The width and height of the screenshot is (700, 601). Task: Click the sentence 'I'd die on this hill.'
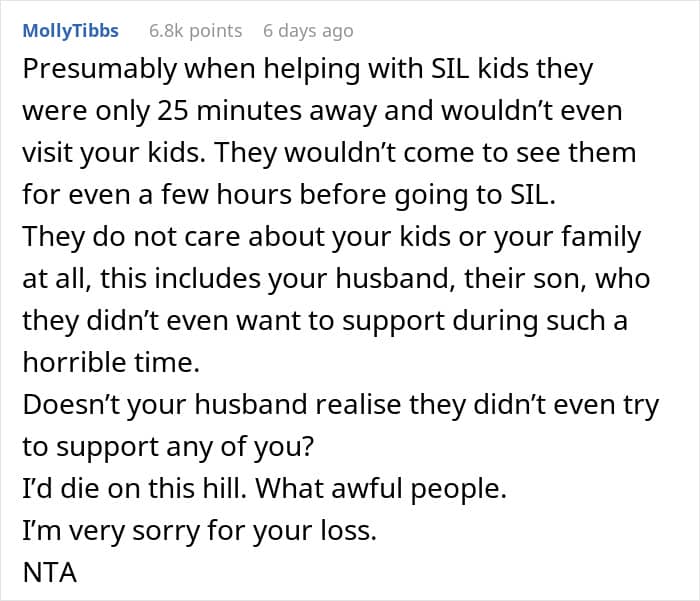pos(134,488)
